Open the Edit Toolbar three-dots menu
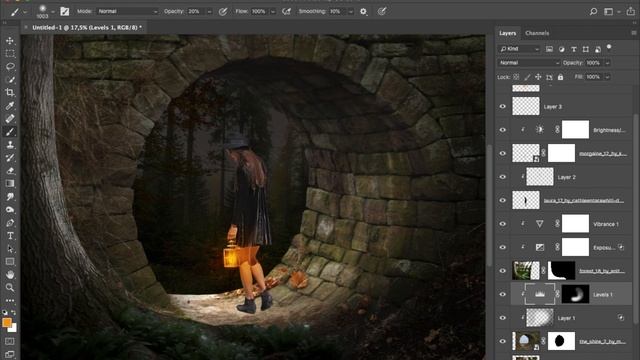Screen dimensions: 640x360 pyautogui.click(x=10, y=300)
